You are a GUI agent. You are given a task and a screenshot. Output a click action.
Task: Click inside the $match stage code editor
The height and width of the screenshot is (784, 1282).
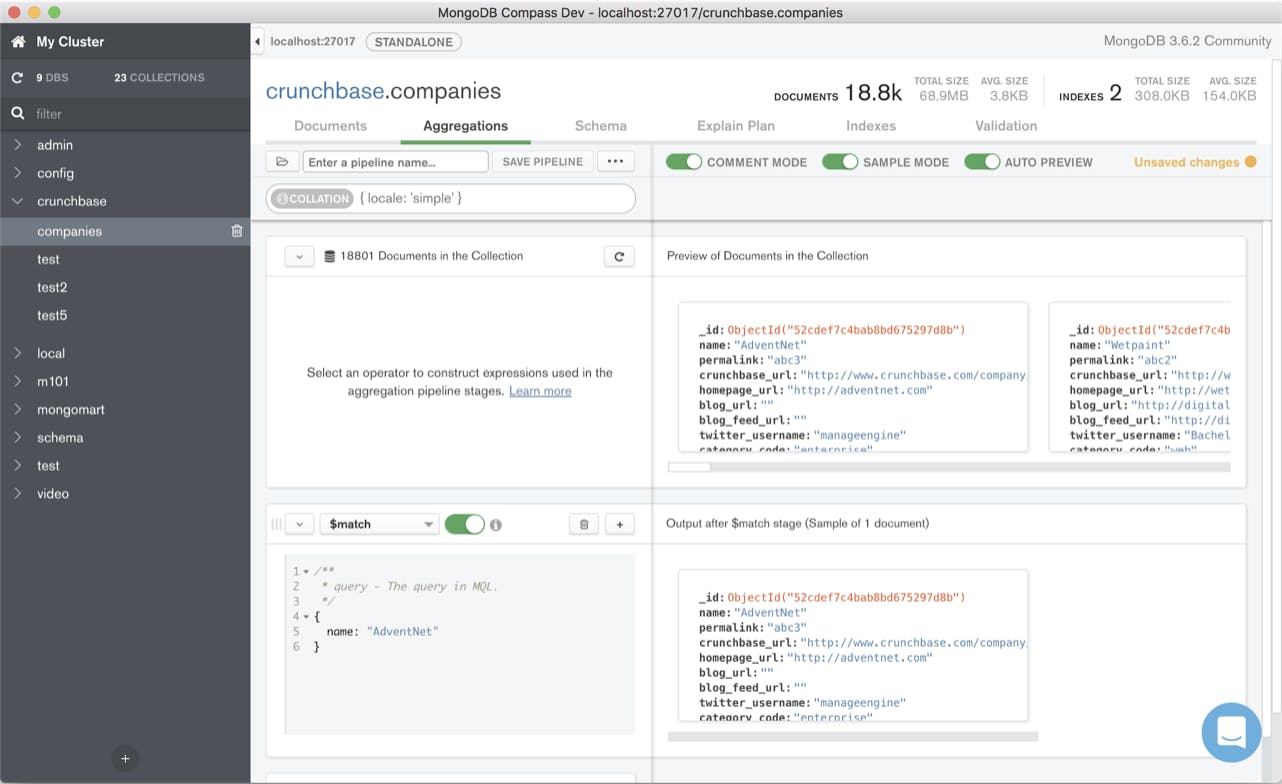(460, 645)
